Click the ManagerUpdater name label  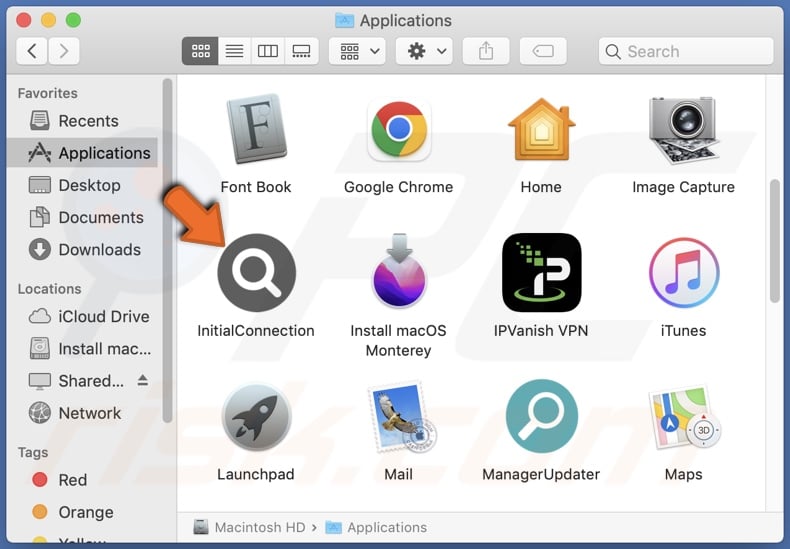(x=541, y=474)
